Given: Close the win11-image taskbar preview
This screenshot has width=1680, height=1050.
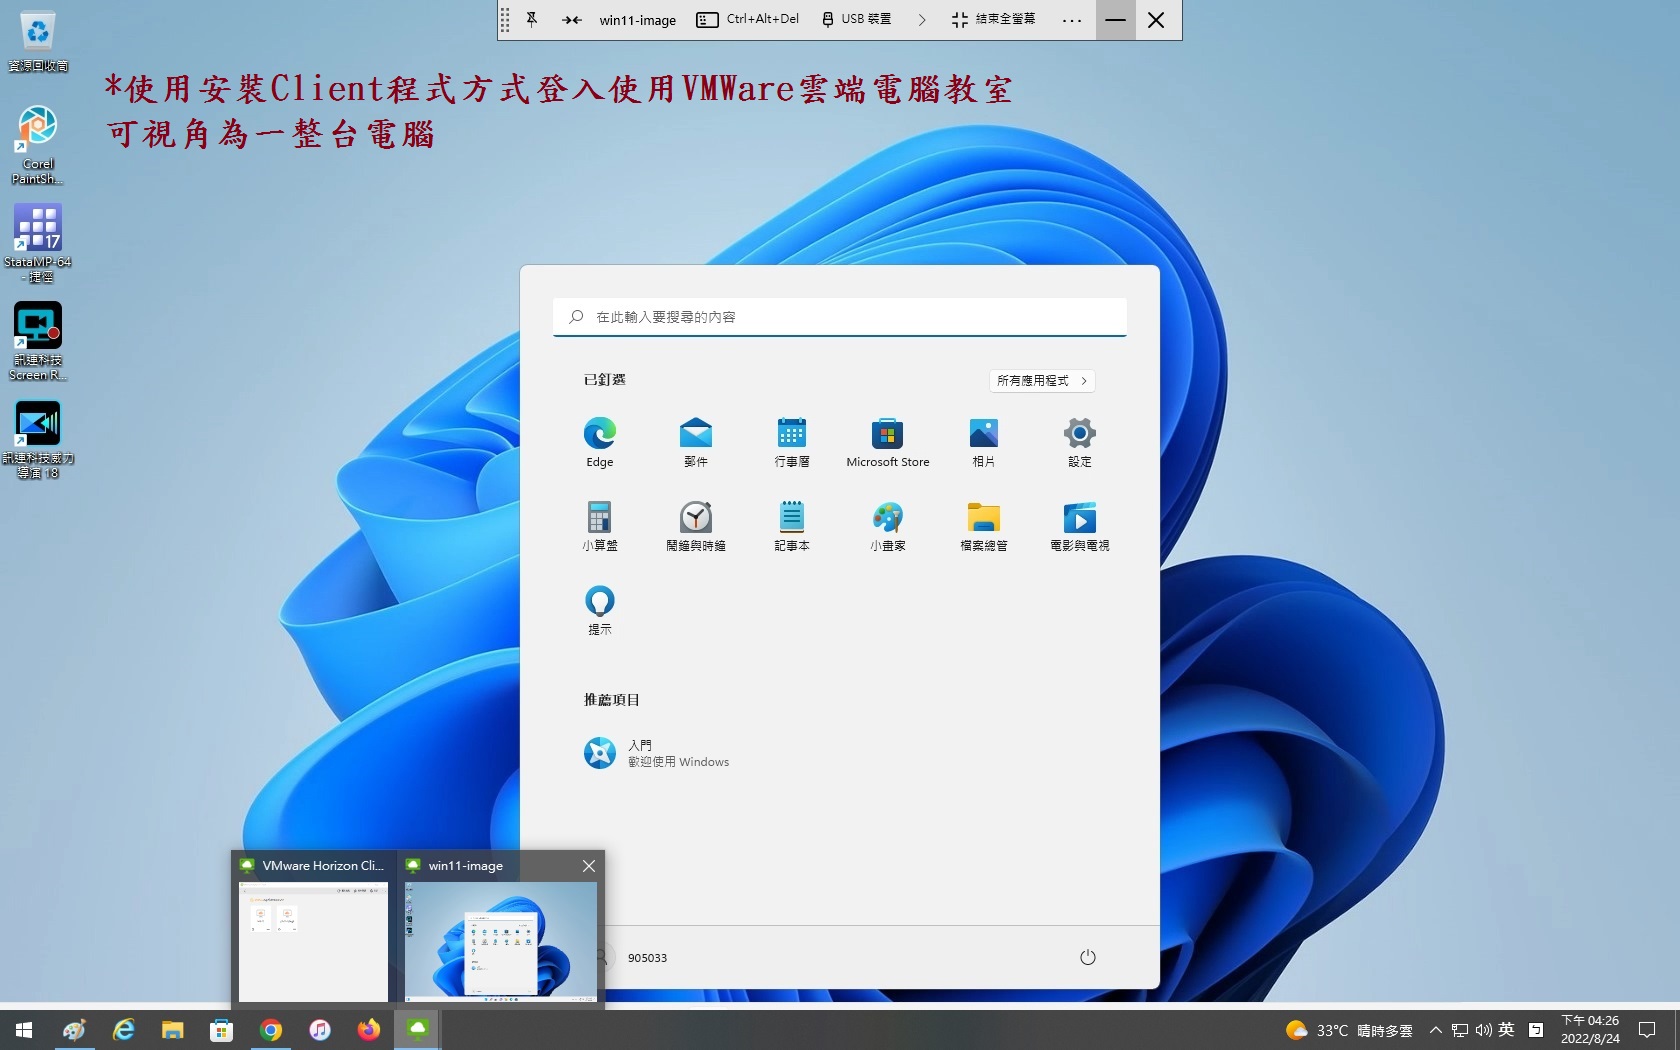Looking at the screenshot, I should pyautogui.click(x=589, y=866).
